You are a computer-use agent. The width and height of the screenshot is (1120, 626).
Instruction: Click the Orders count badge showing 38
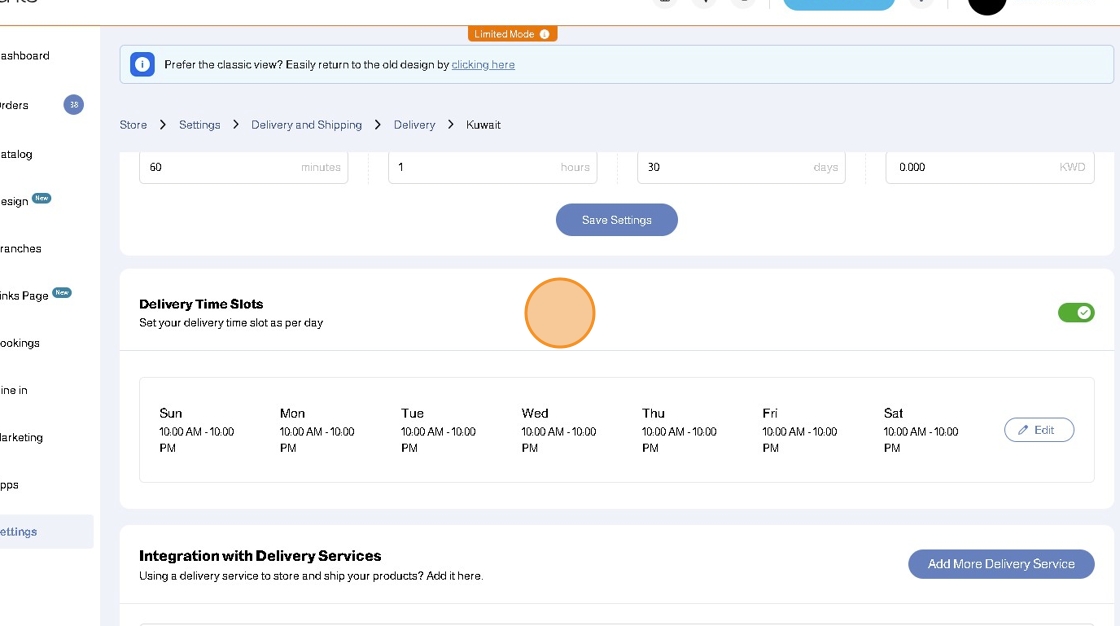(x=73, y=105)
